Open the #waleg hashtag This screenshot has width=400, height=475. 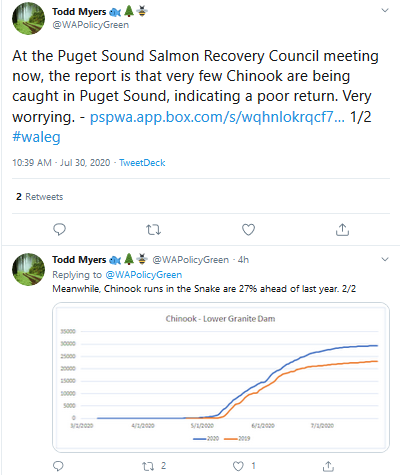pos(36,137)
